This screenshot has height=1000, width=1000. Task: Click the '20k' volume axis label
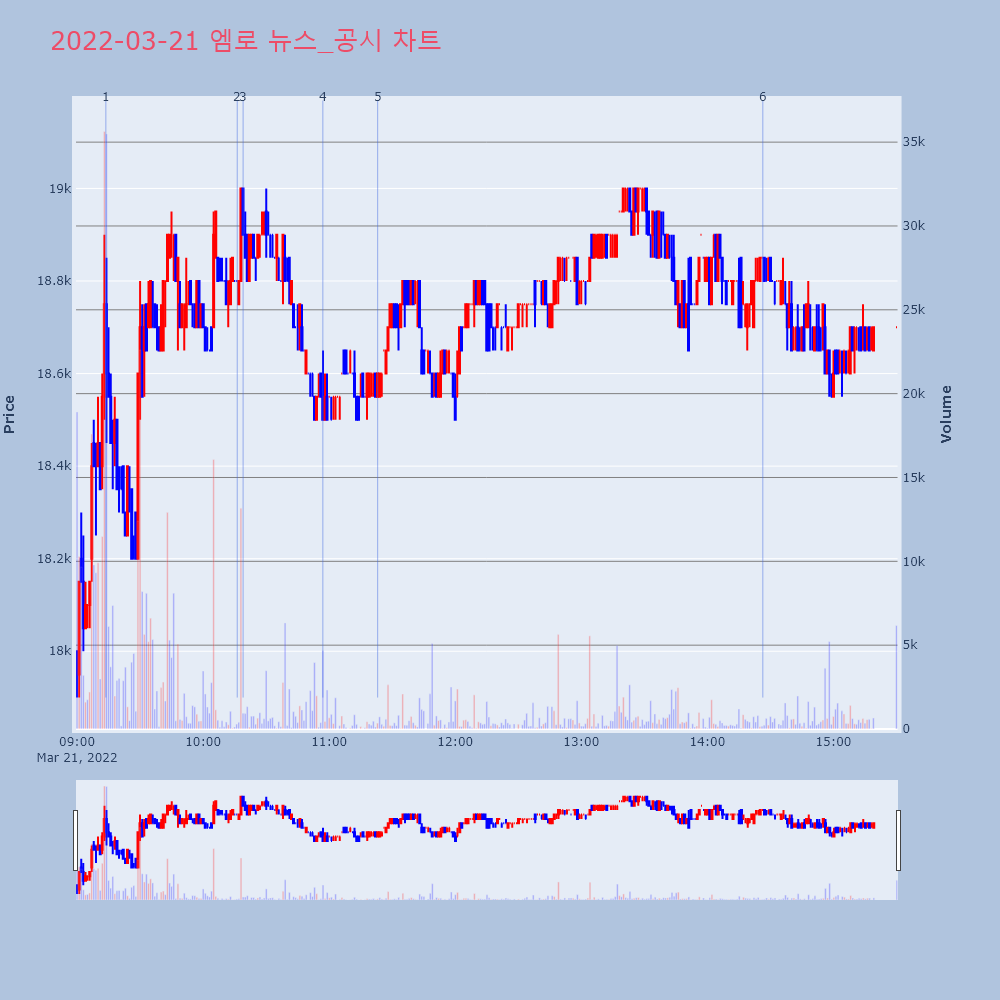click(x=913, y=393)
